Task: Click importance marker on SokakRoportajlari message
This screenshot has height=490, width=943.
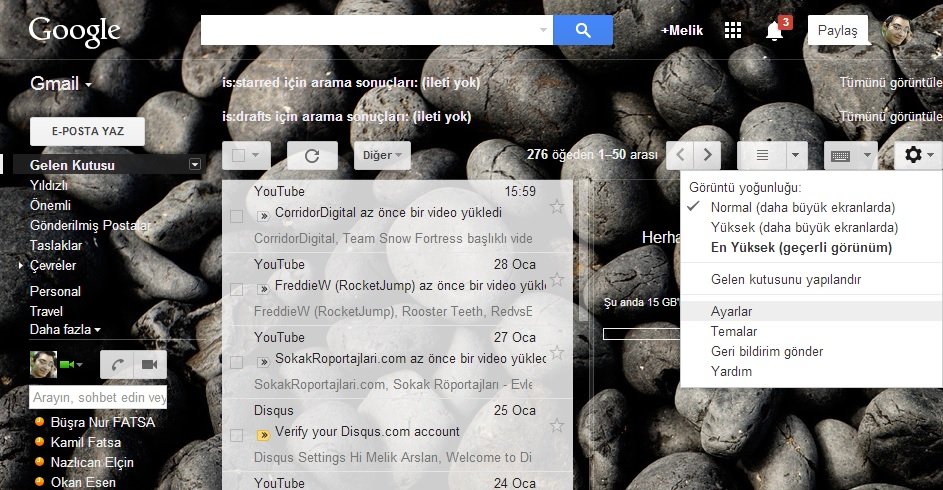Action: coord(263,362)
